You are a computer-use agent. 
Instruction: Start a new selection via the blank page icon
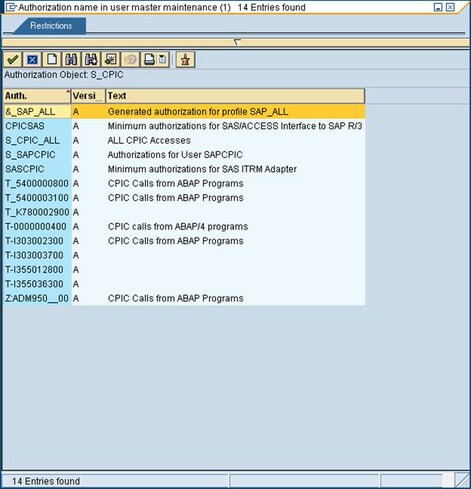52,60
